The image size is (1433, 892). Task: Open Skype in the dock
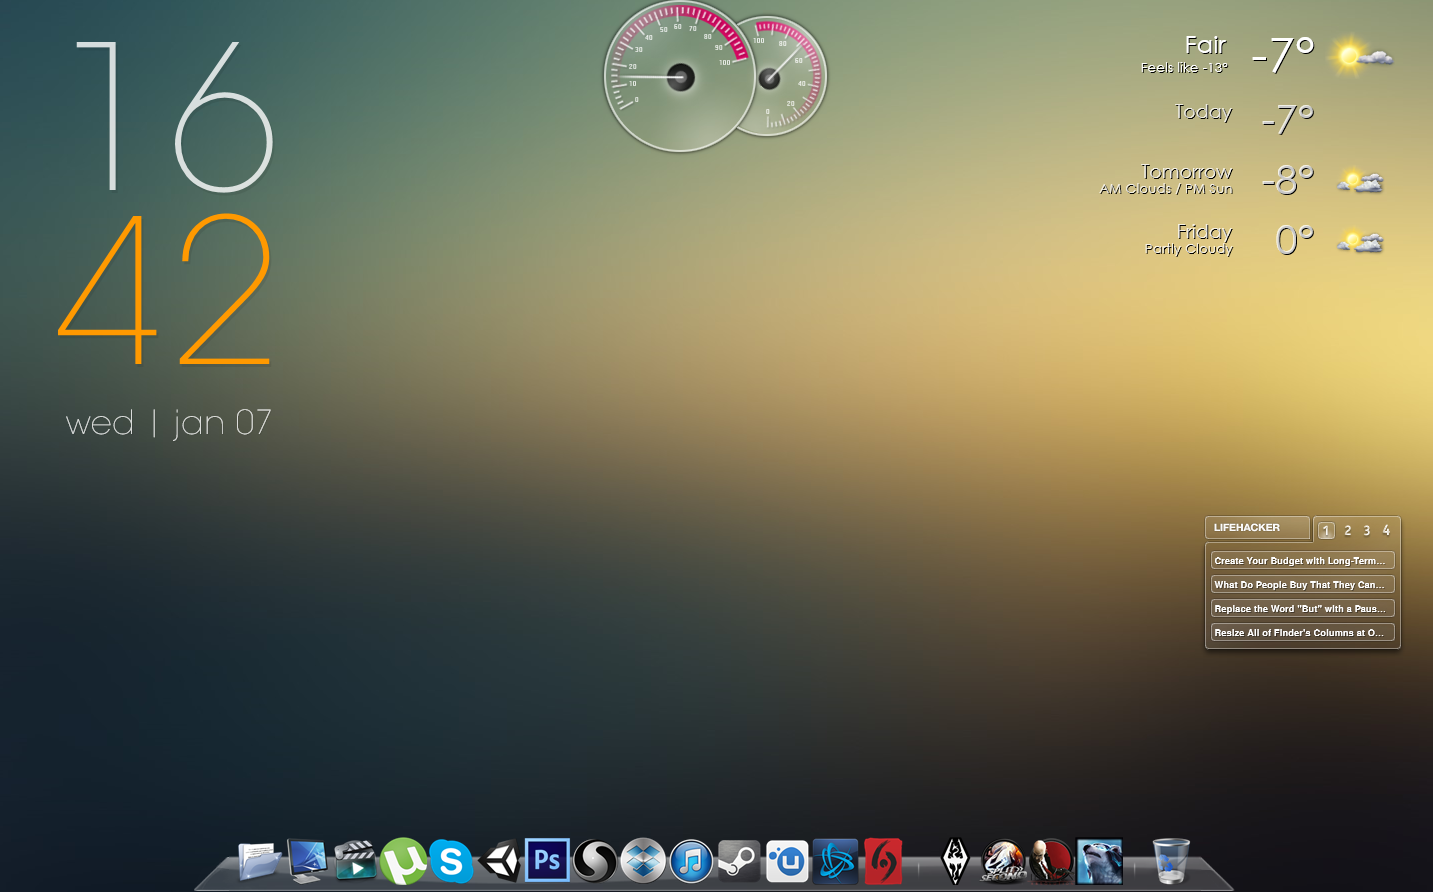coord(452,860)
